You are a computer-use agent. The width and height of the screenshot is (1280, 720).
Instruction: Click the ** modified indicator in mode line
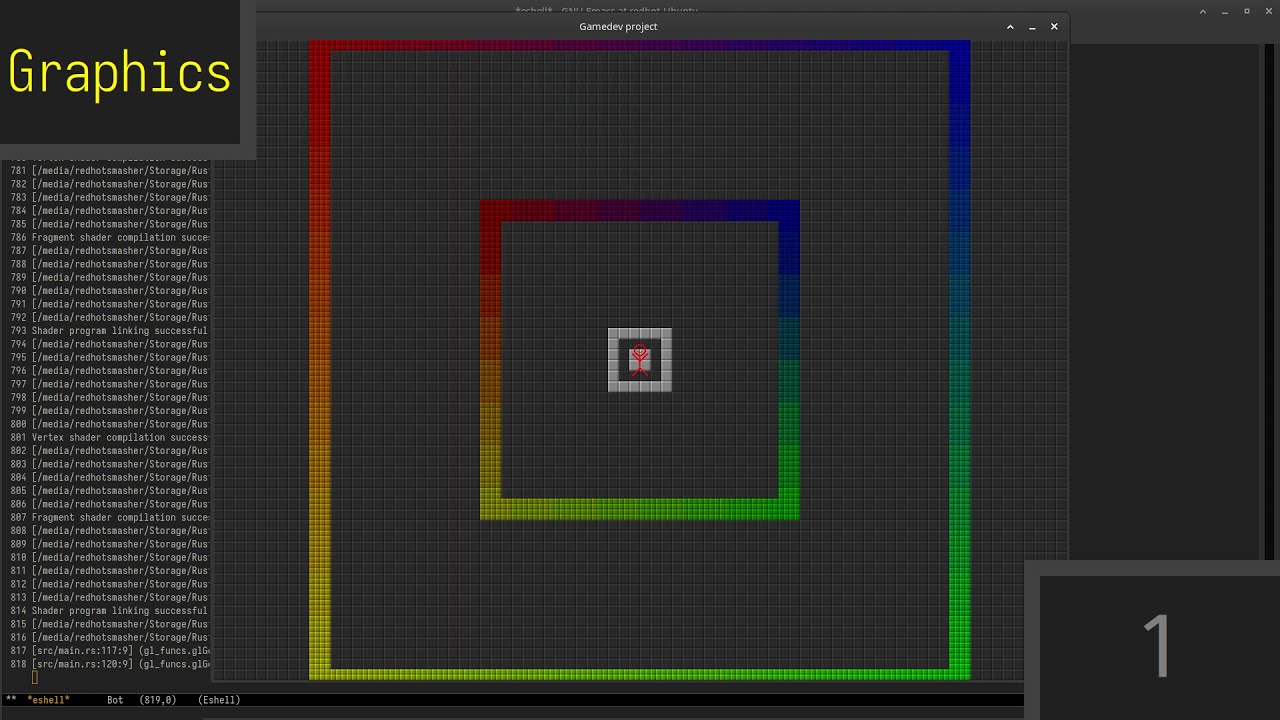click(x=11, y=700)
